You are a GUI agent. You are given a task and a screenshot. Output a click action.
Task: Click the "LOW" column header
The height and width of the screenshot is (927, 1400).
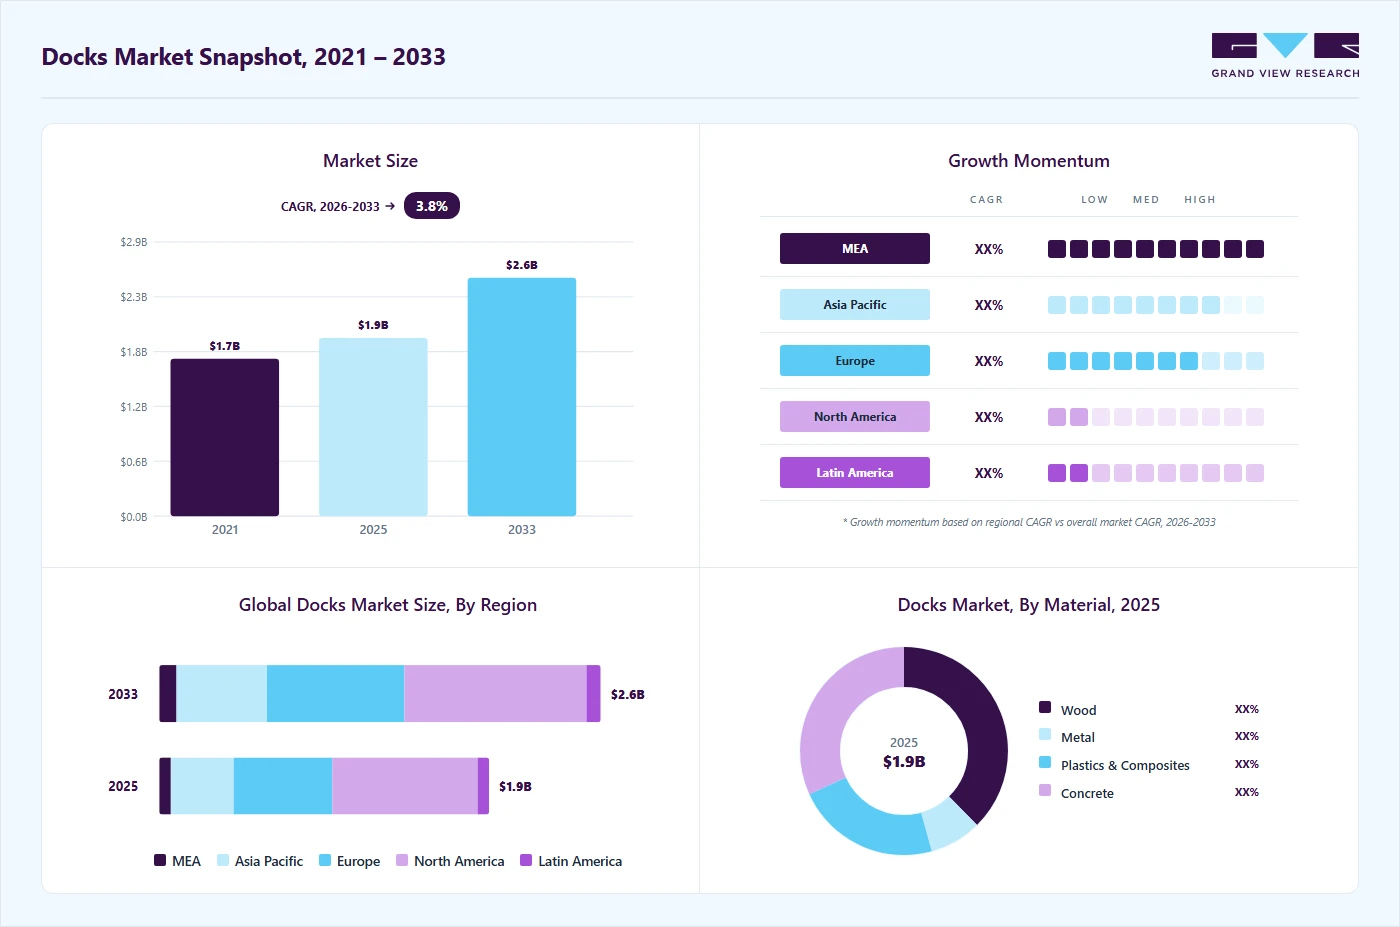pyautogui.click(x=1094, y=200)
